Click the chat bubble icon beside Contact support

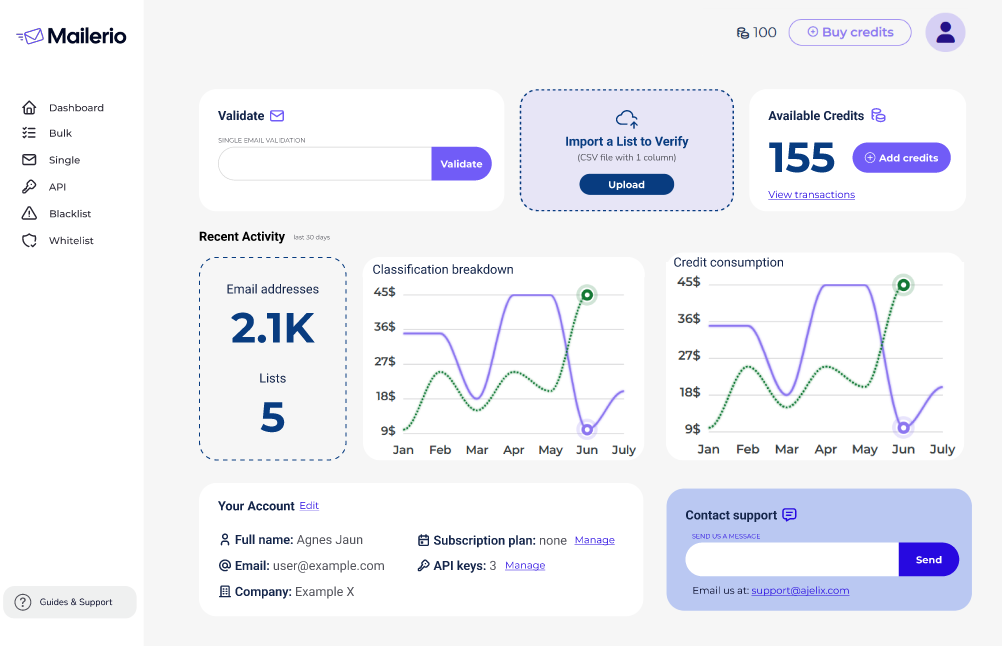(x=790, y=515)
